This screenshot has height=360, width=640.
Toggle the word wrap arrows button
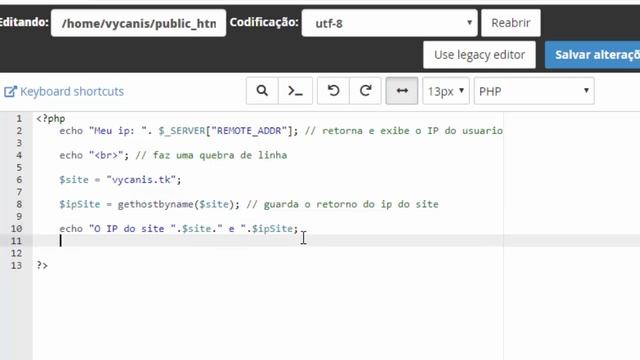402,91
